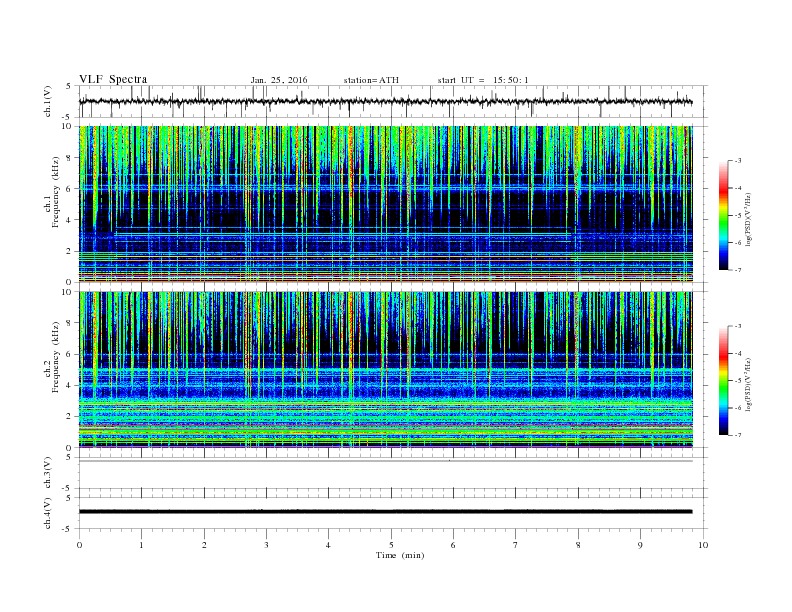792x612 pixels.
Task: Click the "7" tick on the time axis
Action: coord(516,545)
